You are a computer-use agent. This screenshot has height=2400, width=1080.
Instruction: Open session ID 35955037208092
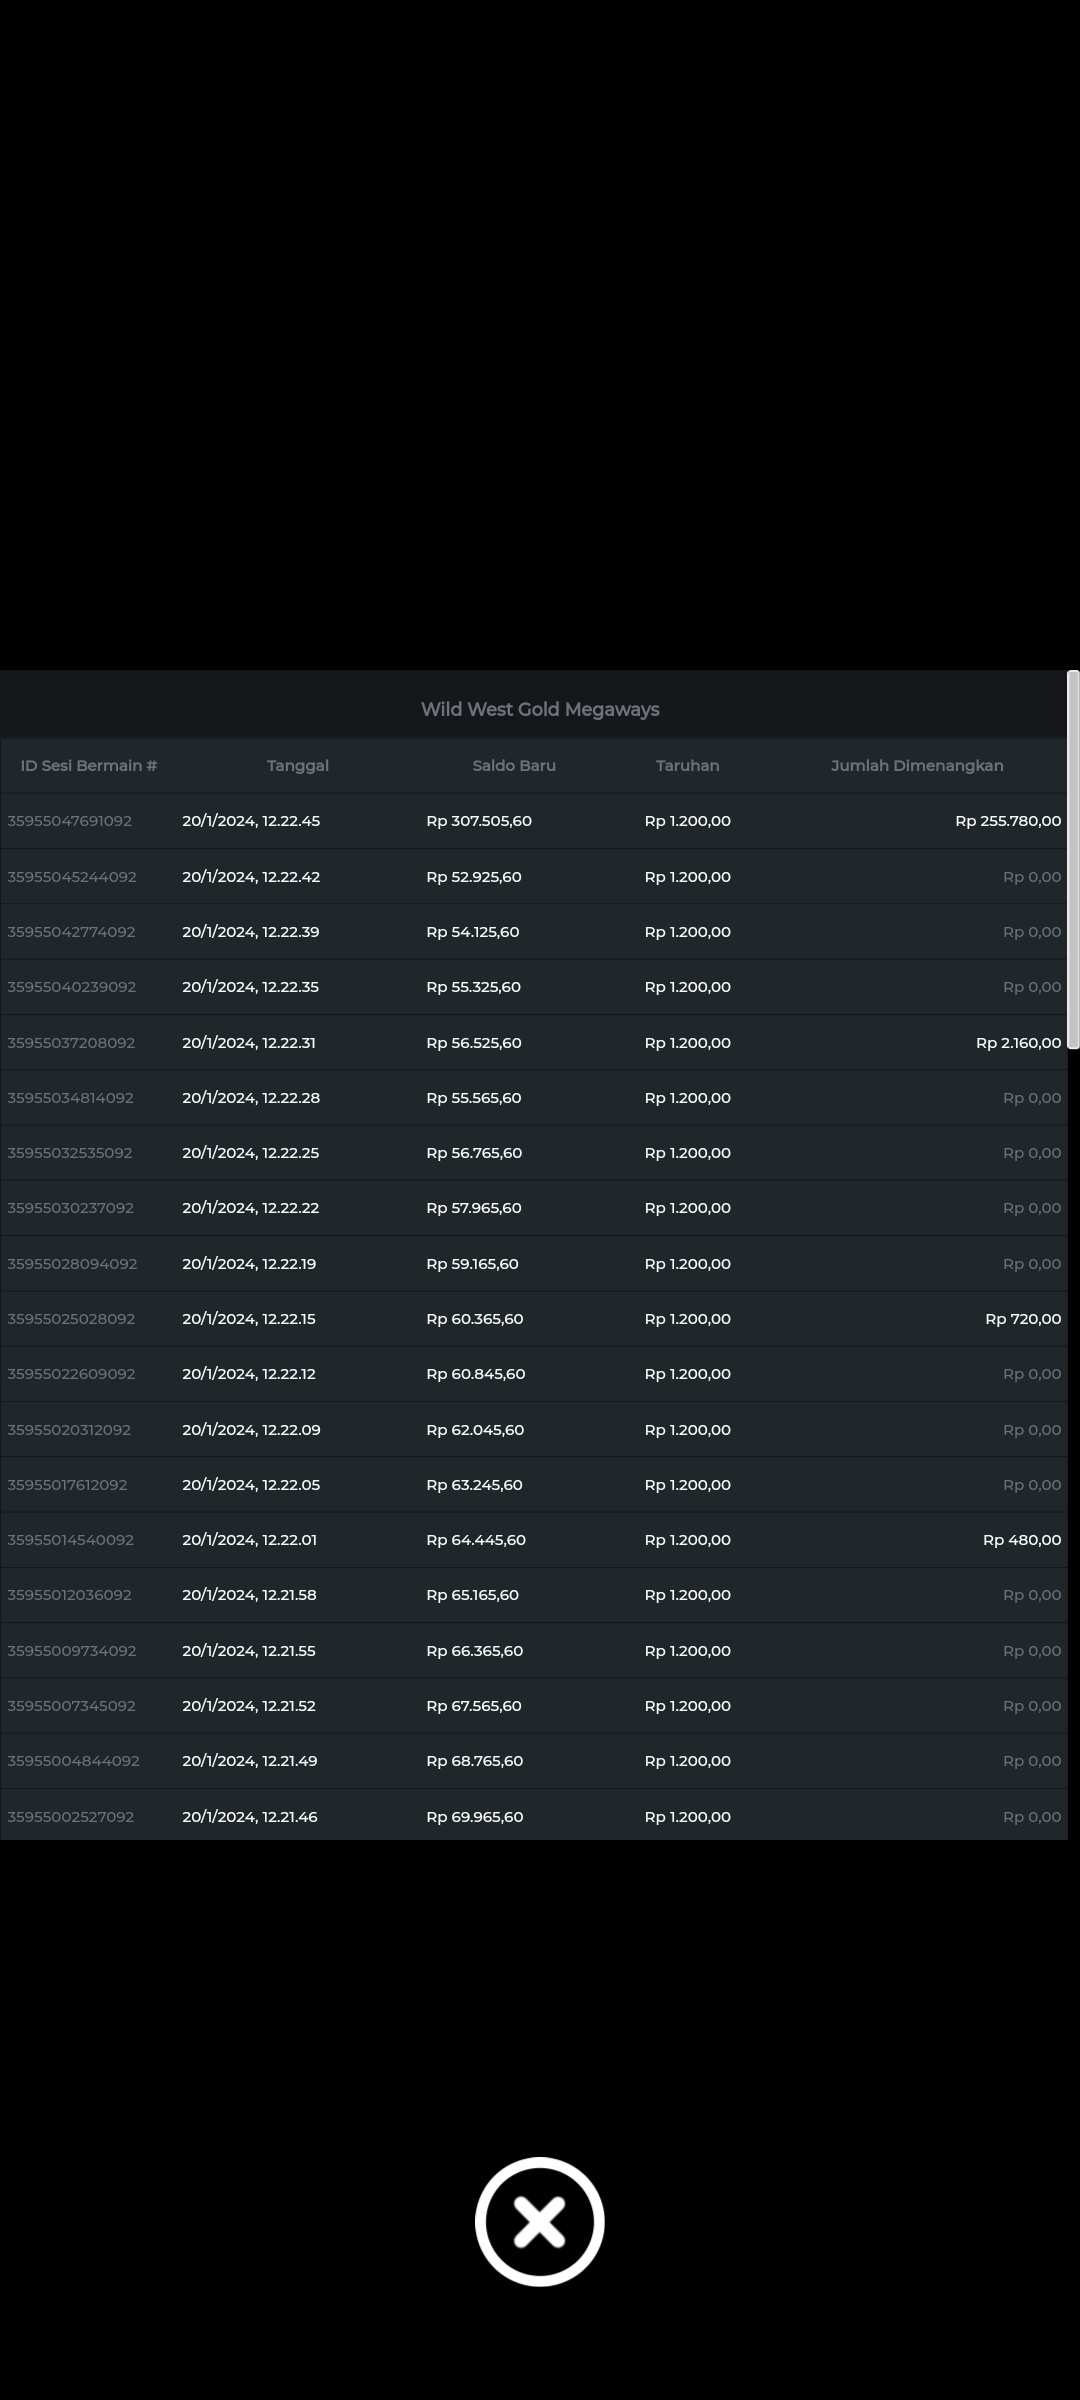click(x=71, y=1042)
